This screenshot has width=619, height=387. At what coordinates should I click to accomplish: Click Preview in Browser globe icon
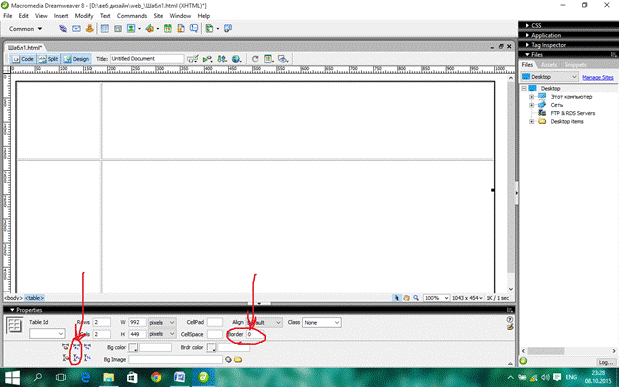point(236,59)
